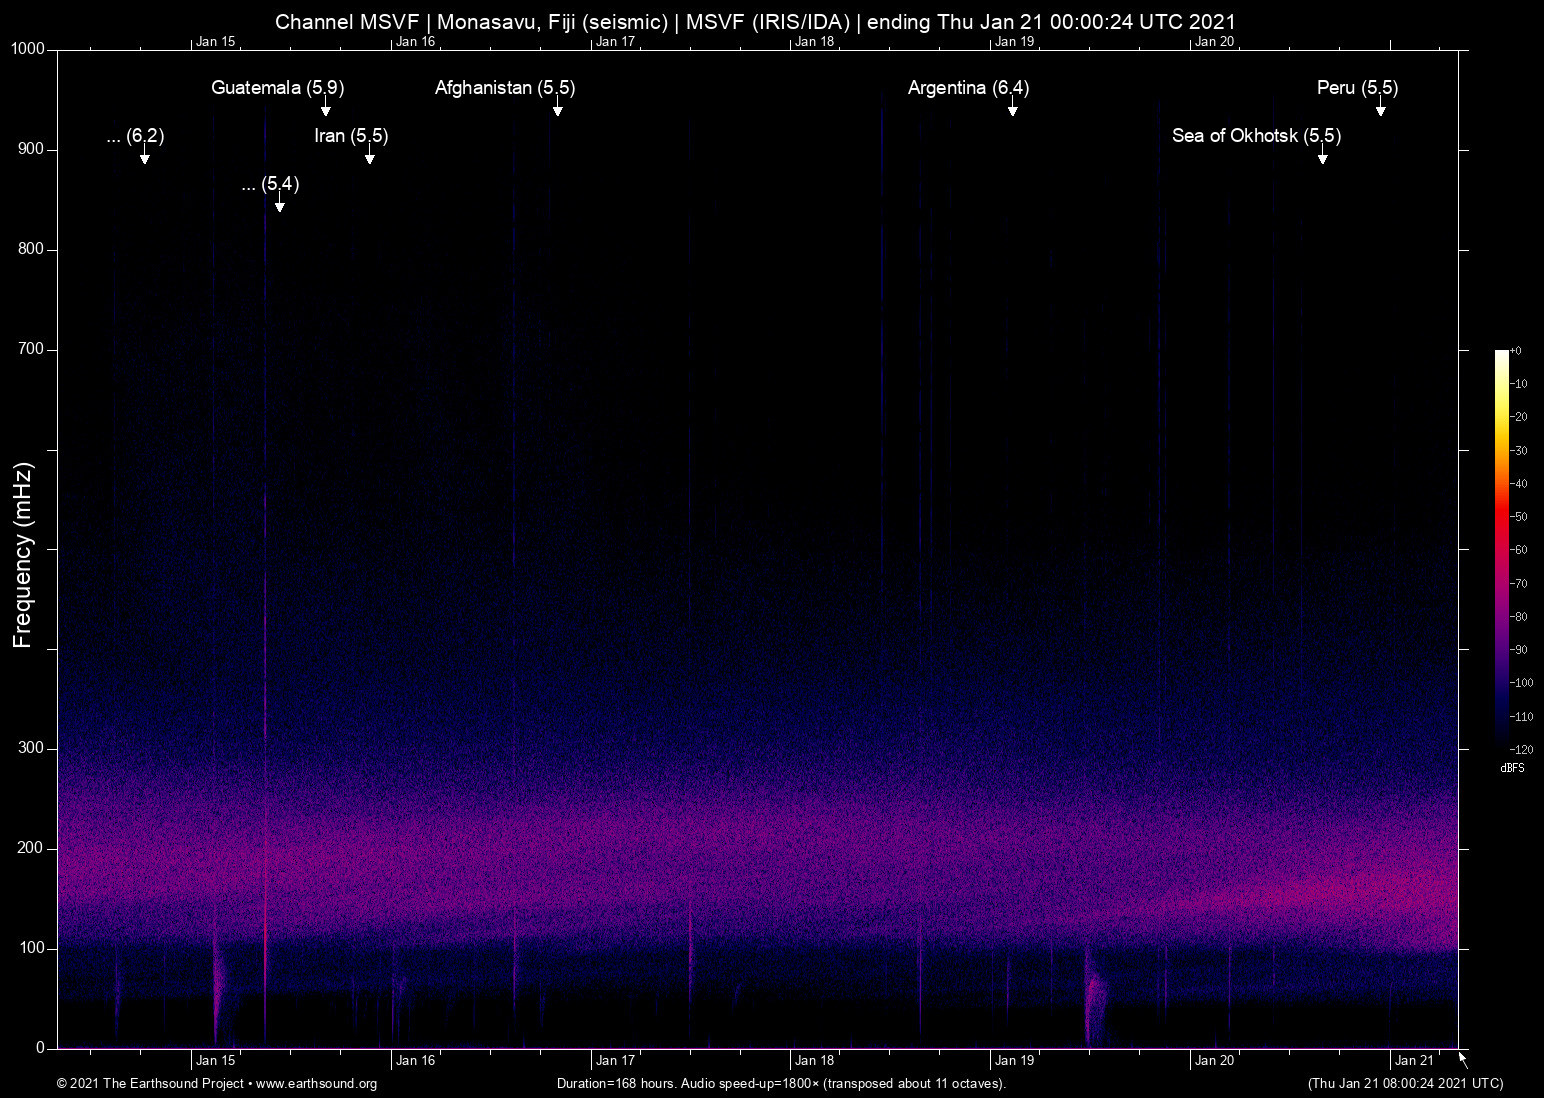This screenshot has height=1098, width=1544.
Task: Select the 900 frequency axis label
Action: coord(32,149)
